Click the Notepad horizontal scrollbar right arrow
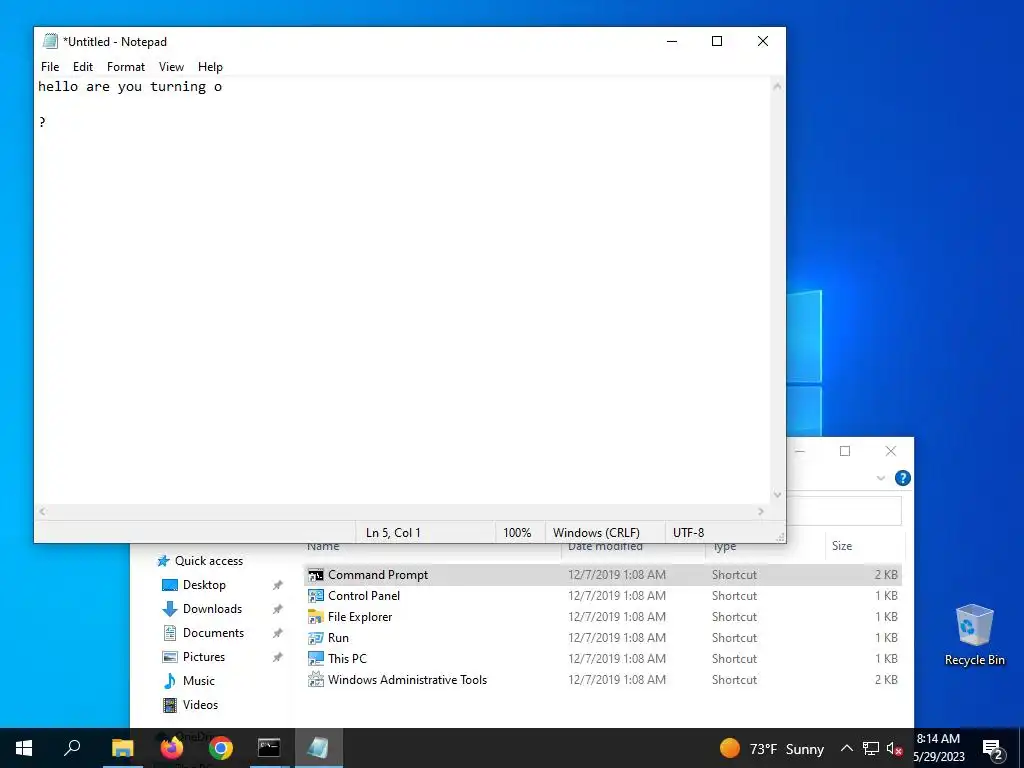This screenshot has width=1024, height=768. tap(761, 512)
